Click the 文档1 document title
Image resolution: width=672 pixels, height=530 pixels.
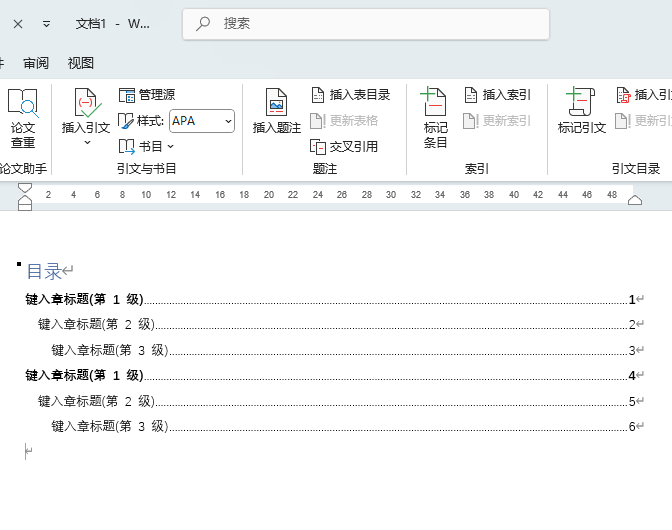coord(90,24)
